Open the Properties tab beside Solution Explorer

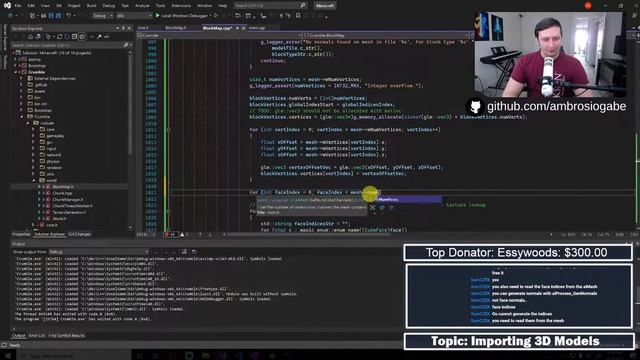pos(21,234)
